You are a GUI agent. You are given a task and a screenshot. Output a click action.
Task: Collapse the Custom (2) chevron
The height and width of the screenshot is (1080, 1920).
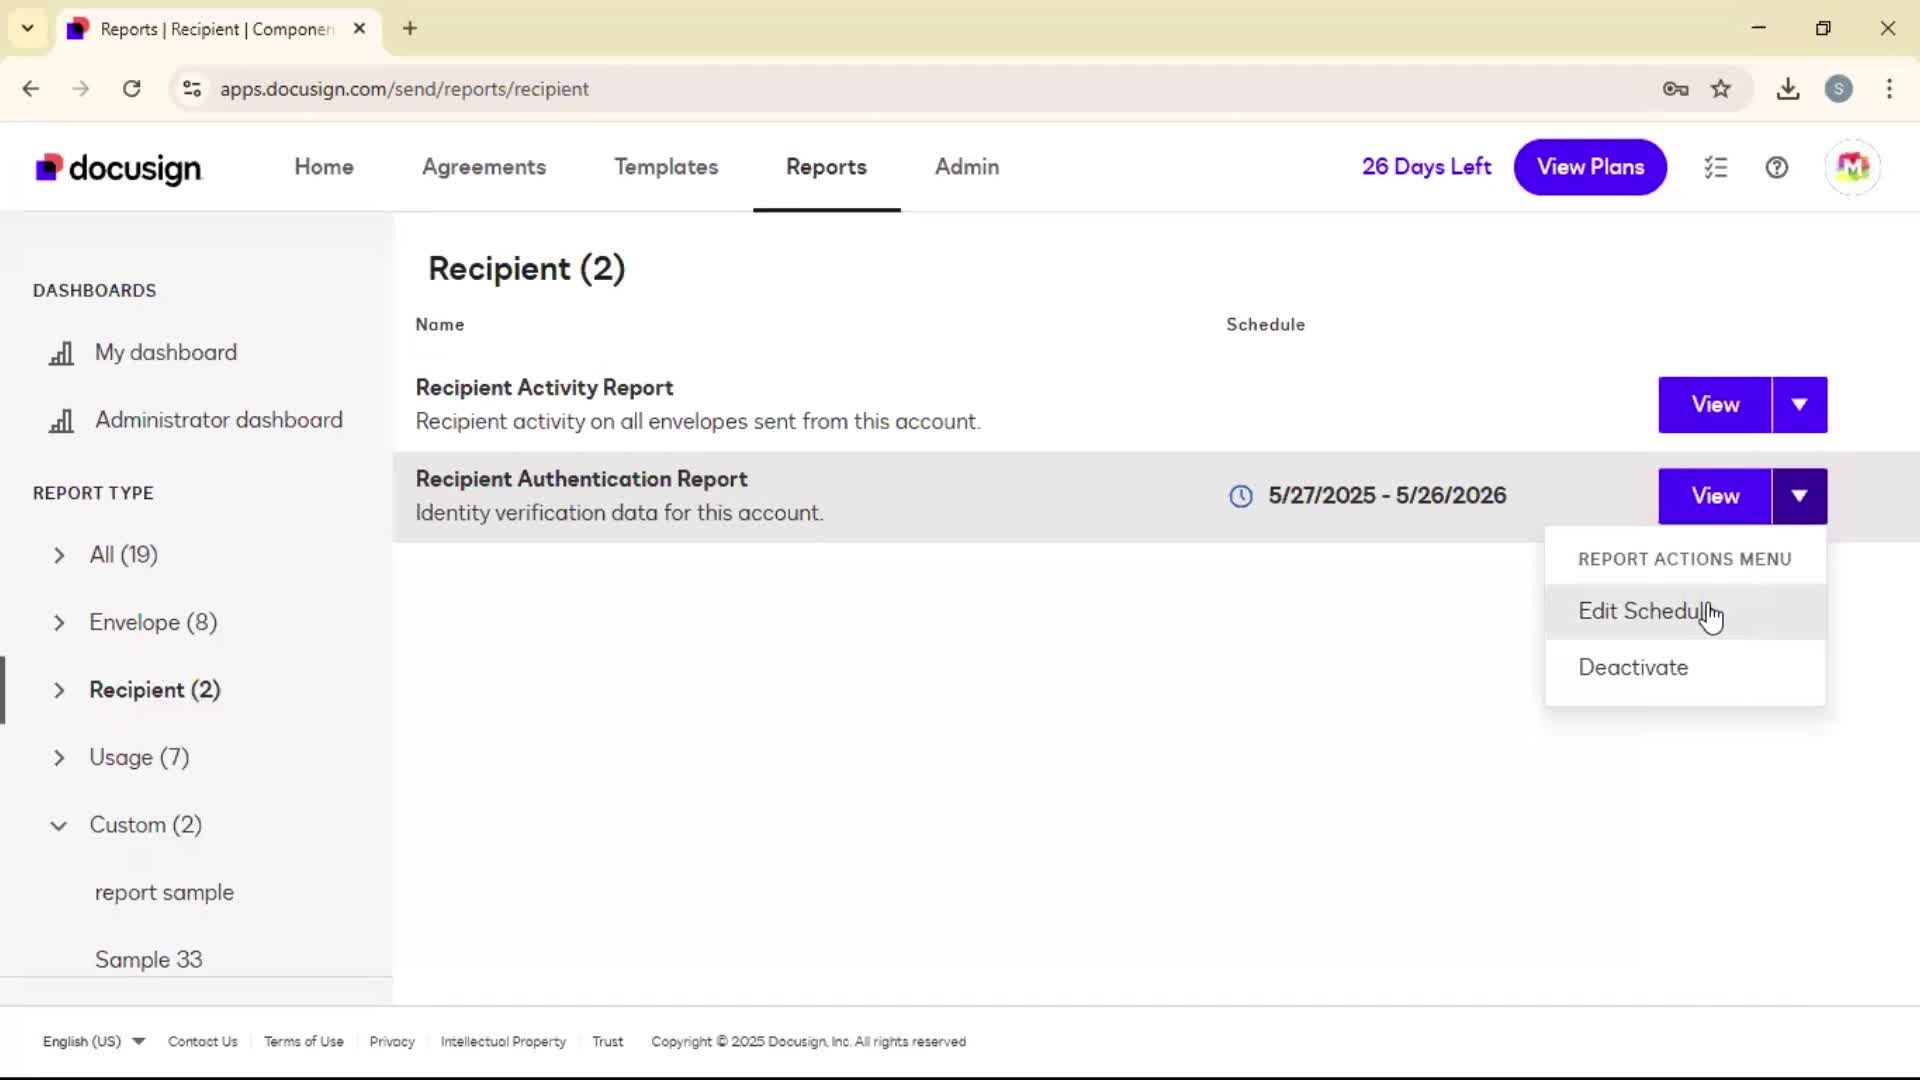pyautogui.click(x=59, y=826)
